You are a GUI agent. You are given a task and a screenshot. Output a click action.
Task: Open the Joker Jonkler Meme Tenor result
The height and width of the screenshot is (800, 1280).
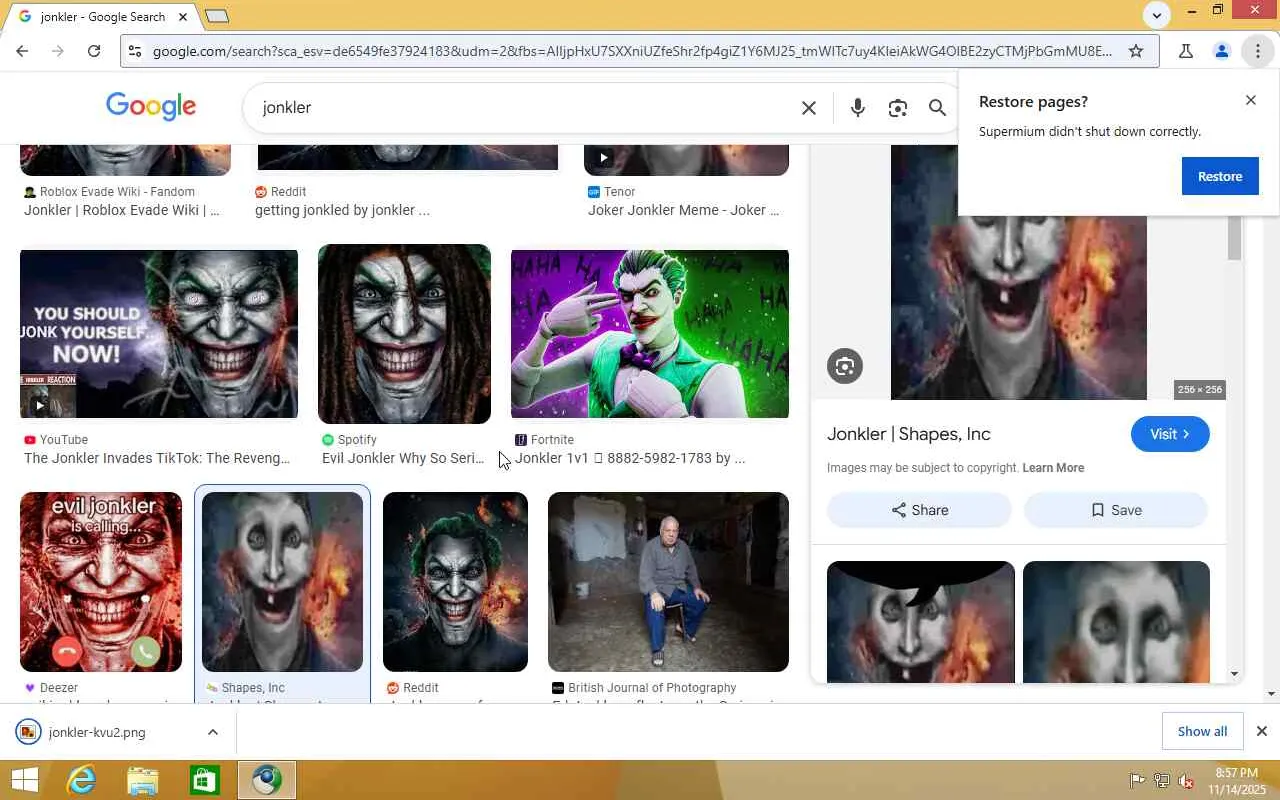point(684,210)
